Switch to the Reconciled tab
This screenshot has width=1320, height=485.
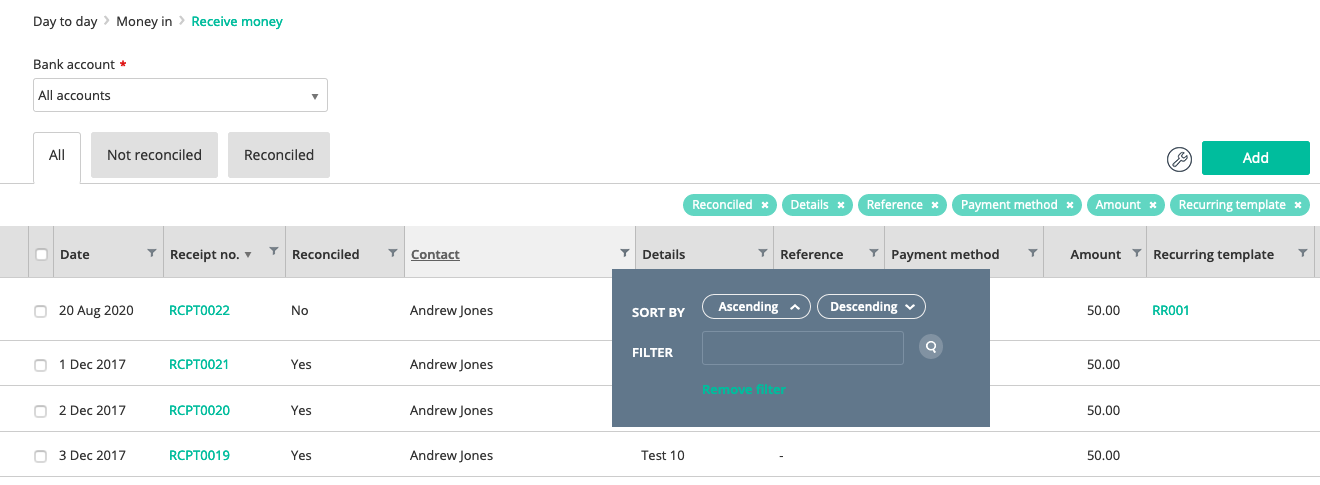pyautogui.click(x=279, y=155)
